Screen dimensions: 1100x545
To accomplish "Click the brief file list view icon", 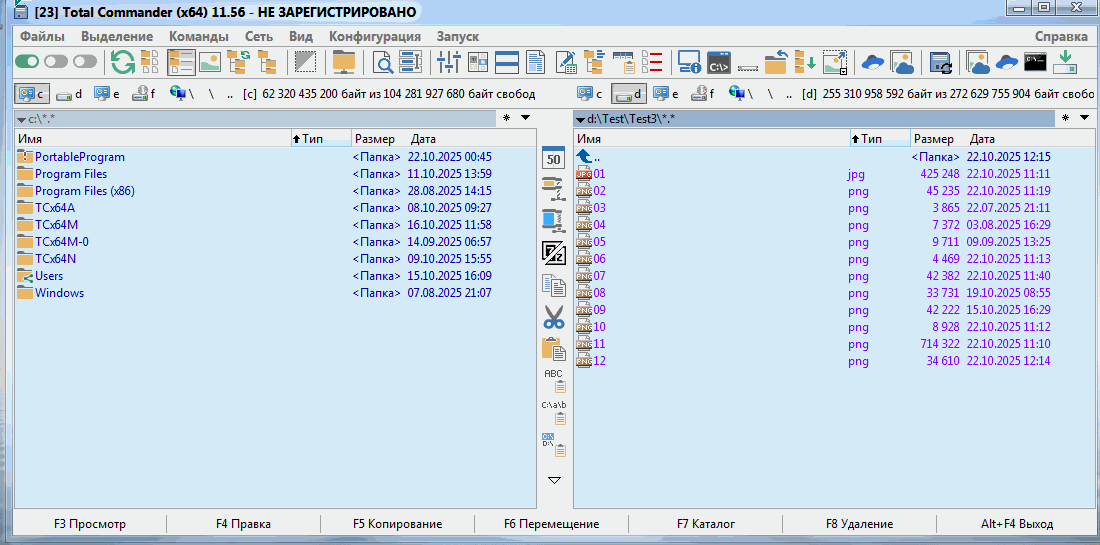I will pos(152,62).
